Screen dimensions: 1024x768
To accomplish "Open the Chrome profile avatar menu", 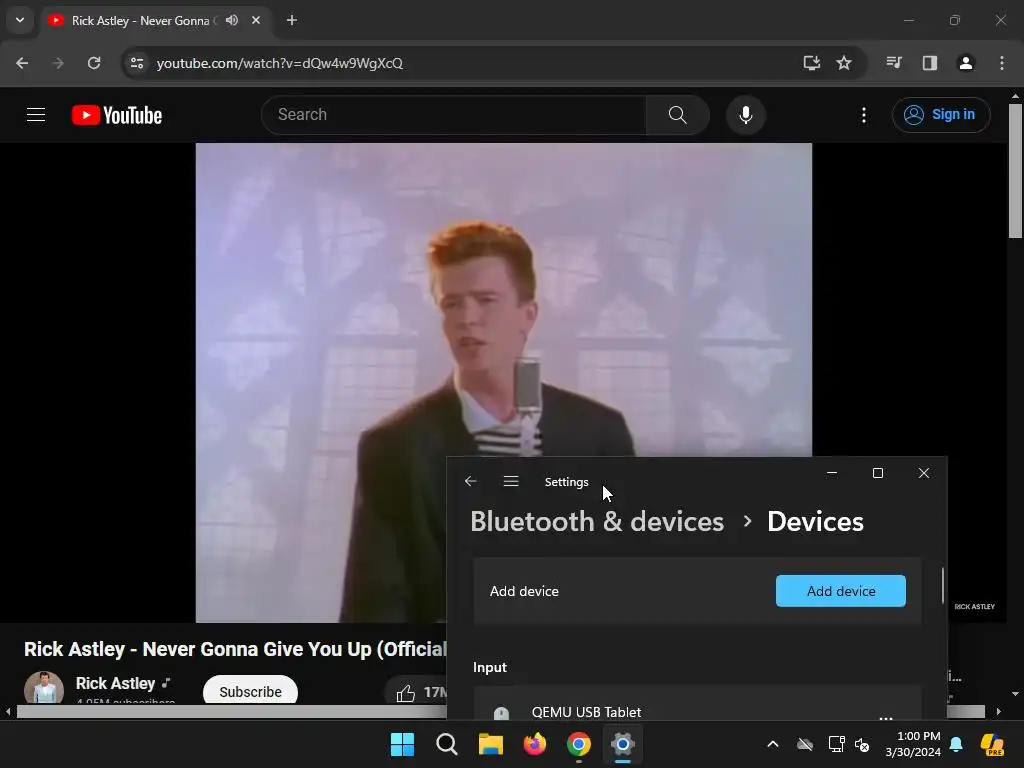I will pyautogui.click(x=966, y=63).
